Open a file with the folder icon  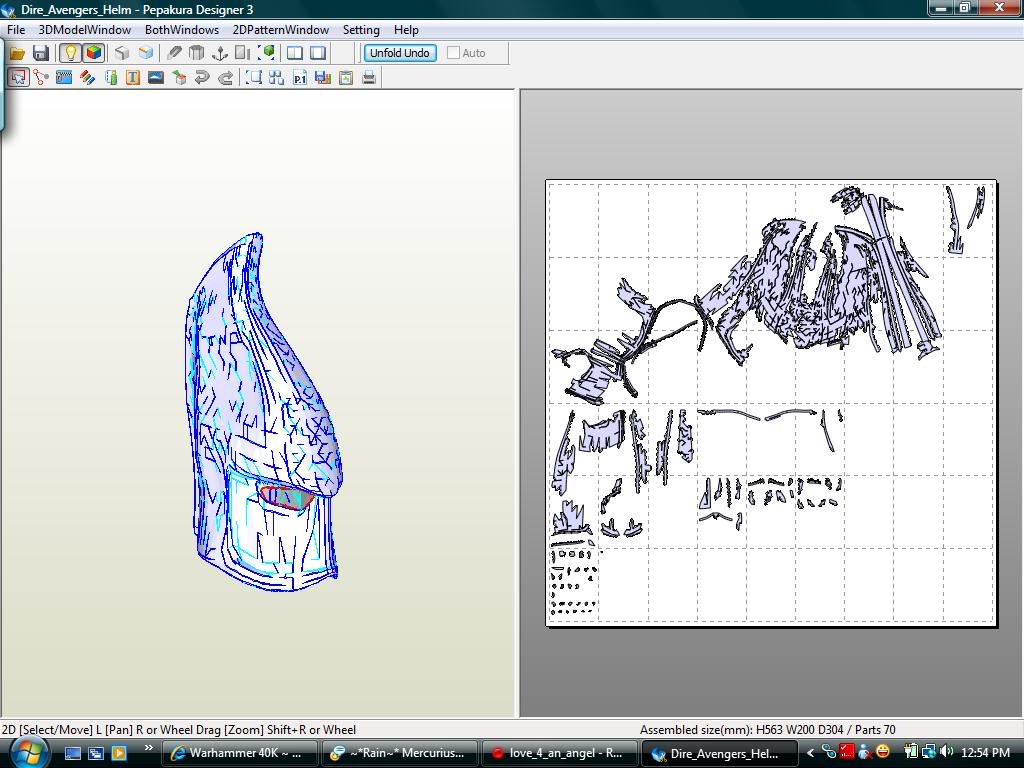tap(17, 53)
